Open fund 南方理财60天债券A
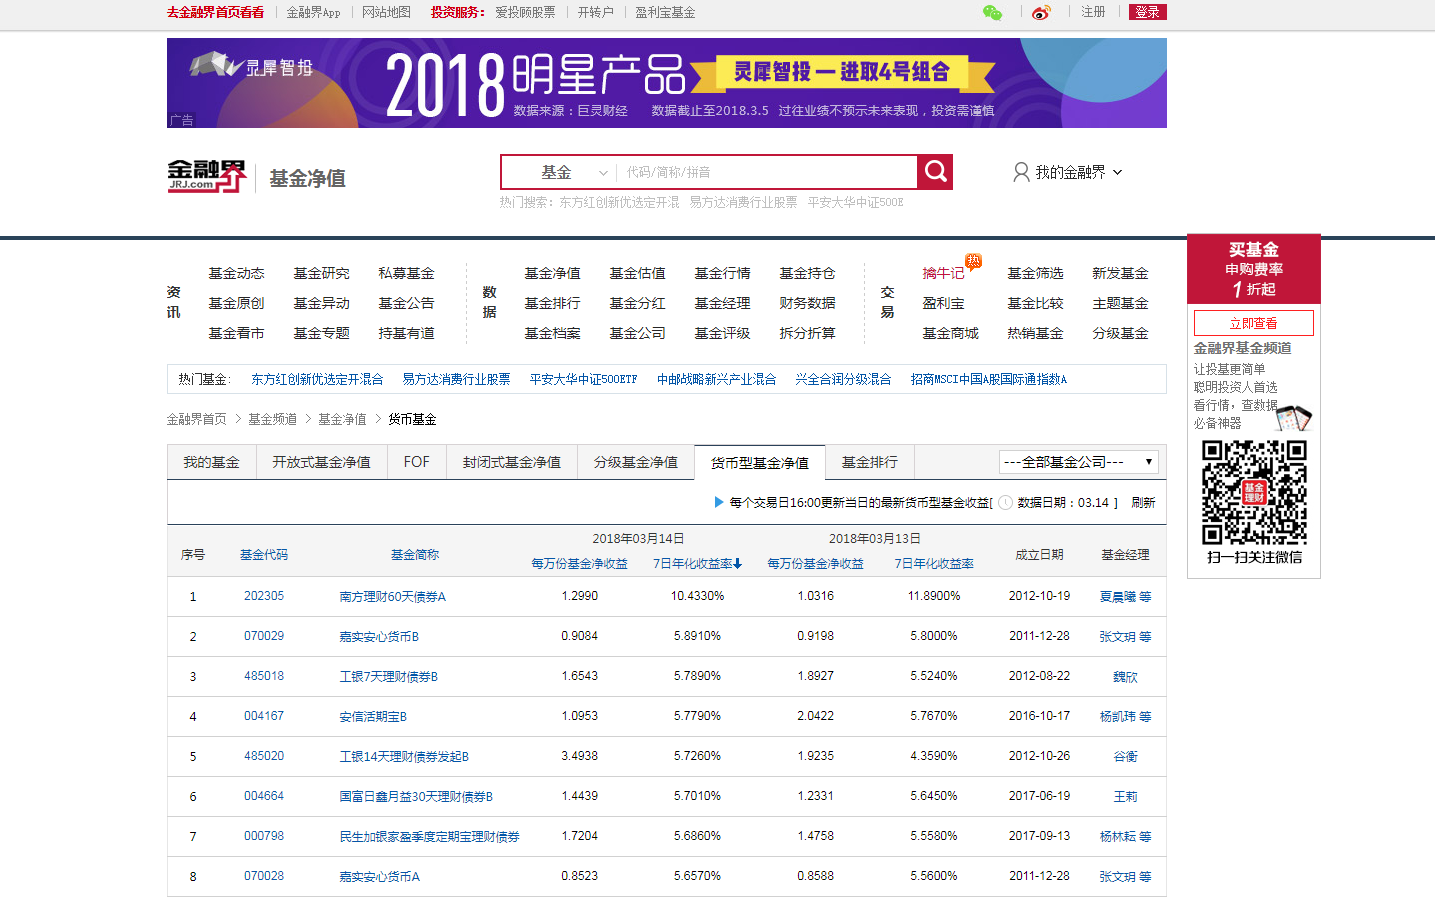The height and width of the screenshot is (897, 1435). tap(392, 596)
